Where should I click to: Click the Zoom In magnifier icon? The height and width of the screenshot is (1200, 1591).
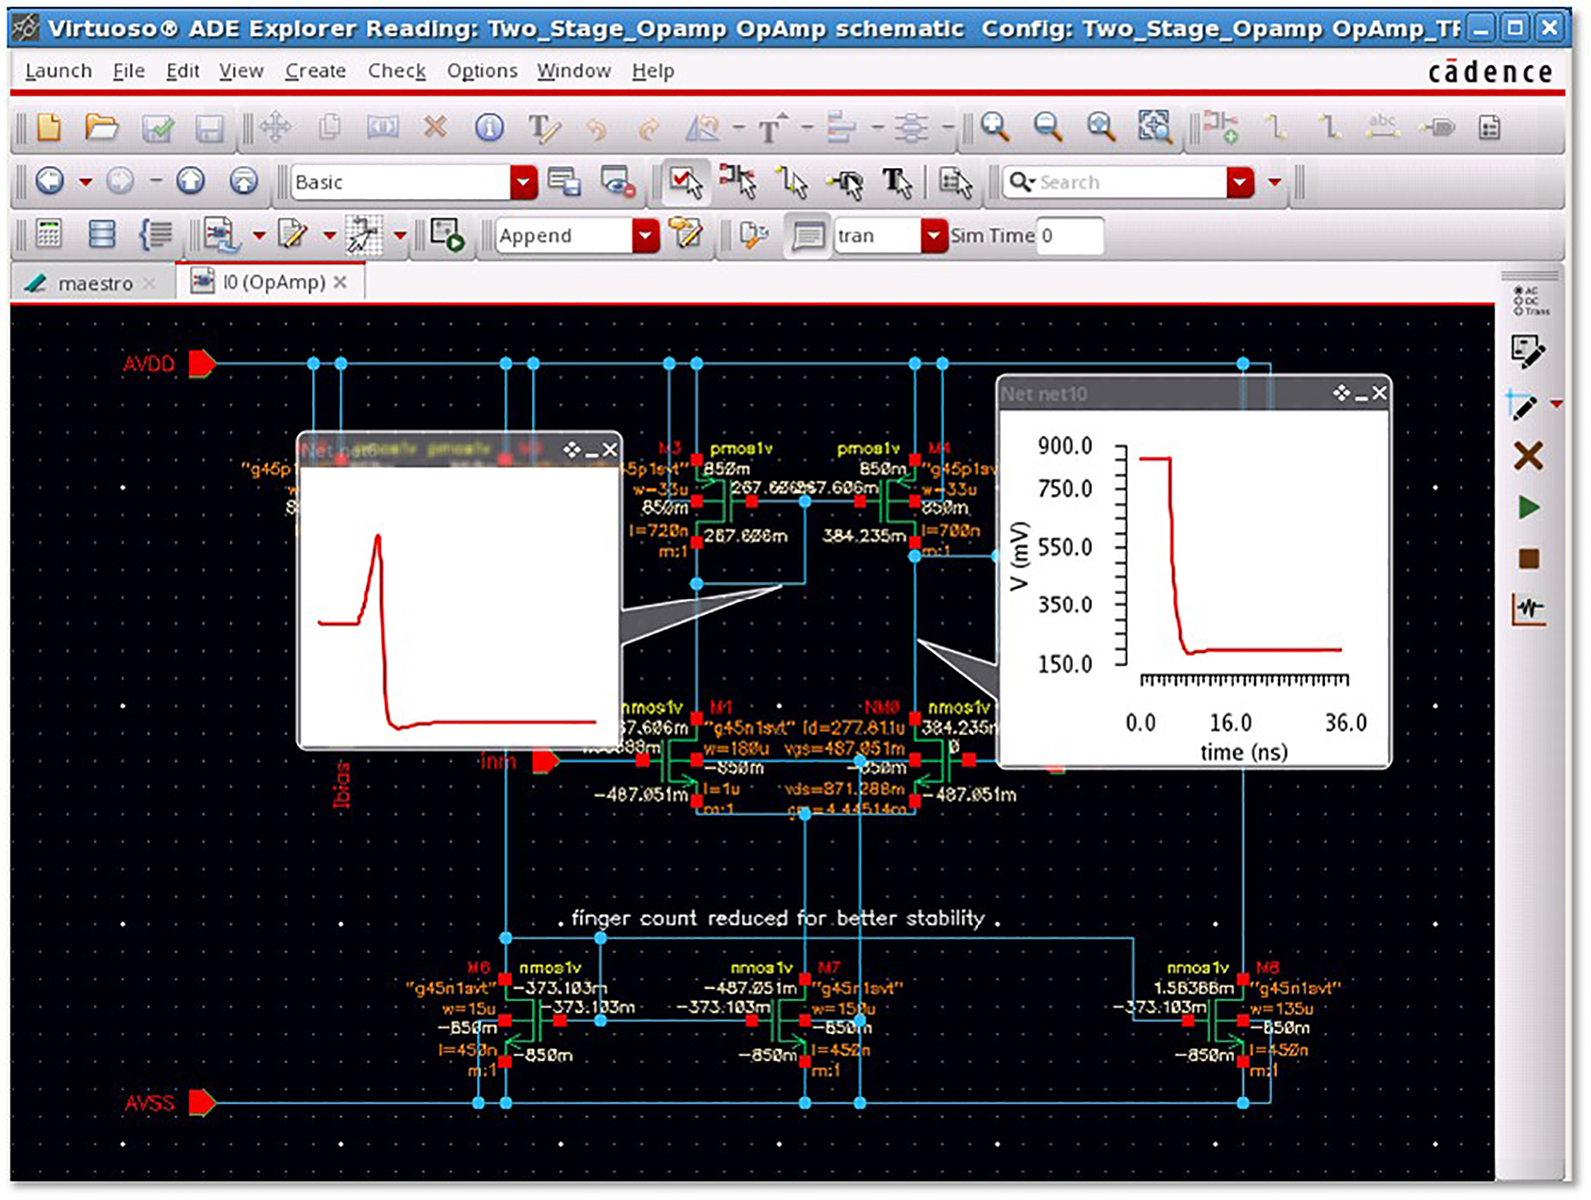pos(995,127)
